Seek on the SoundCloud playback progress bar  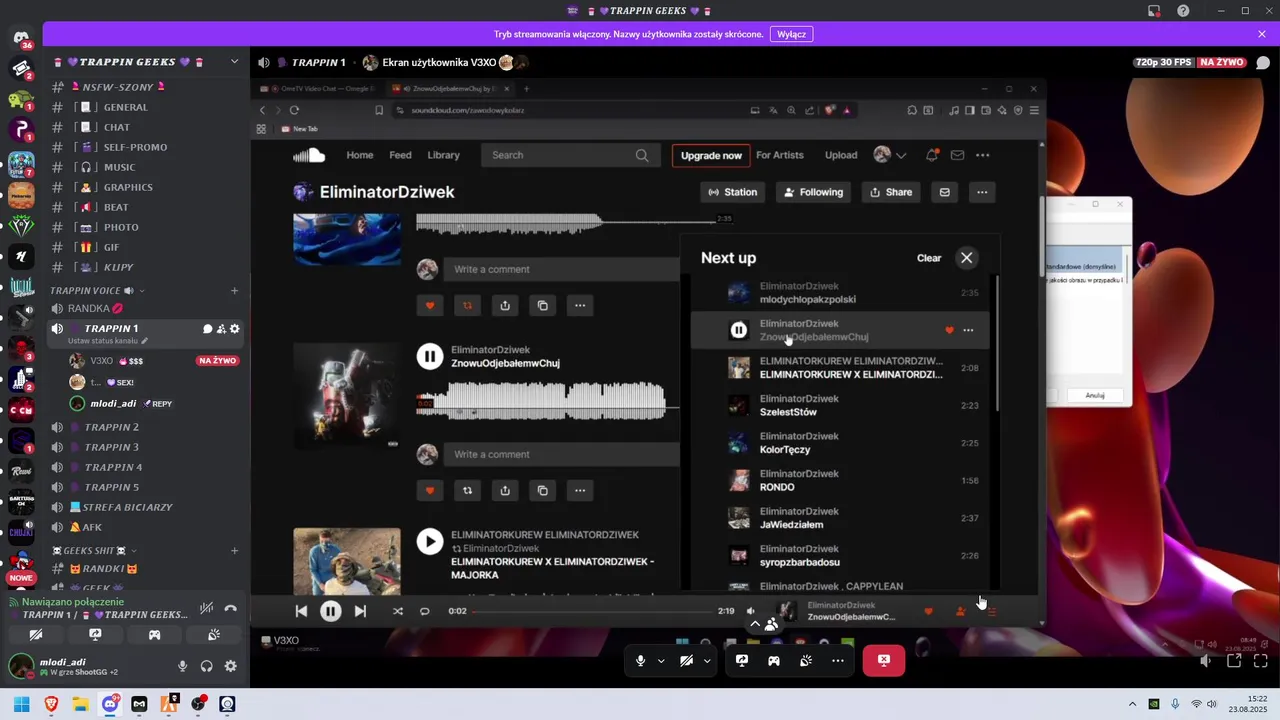point(592,611)
